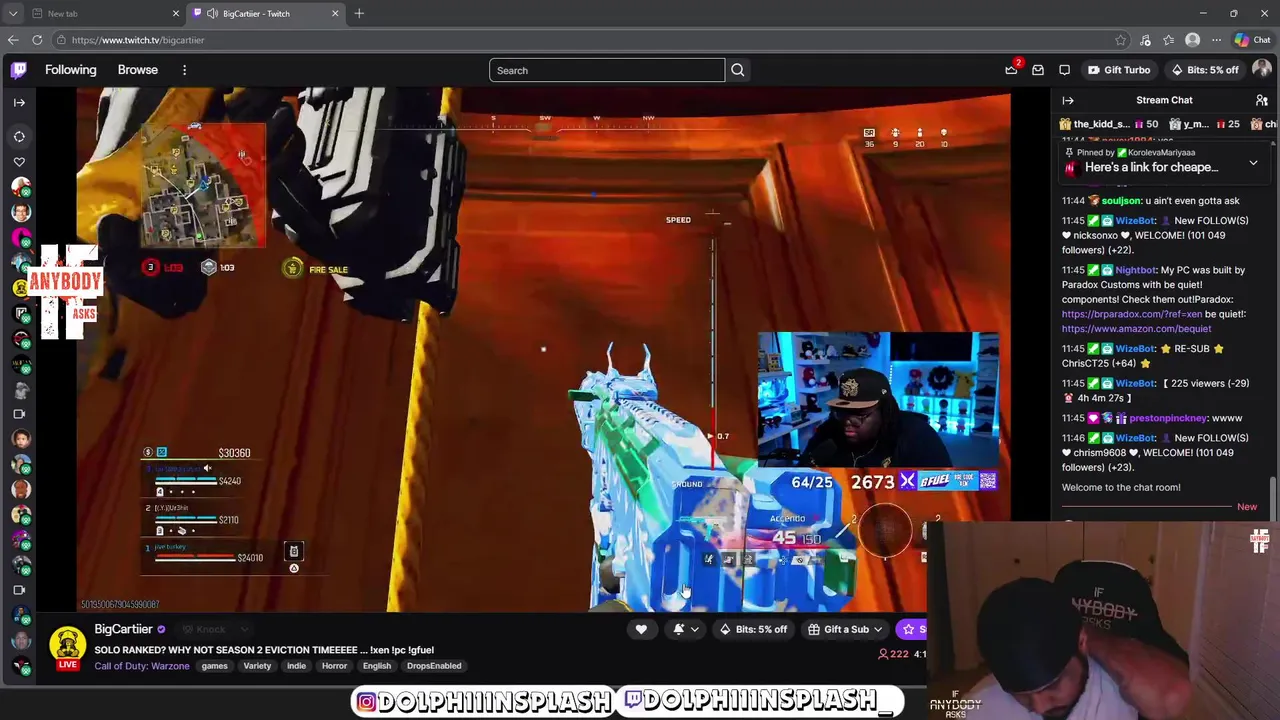Toggle notification bell for BigCartiier

tap(678, 629)
